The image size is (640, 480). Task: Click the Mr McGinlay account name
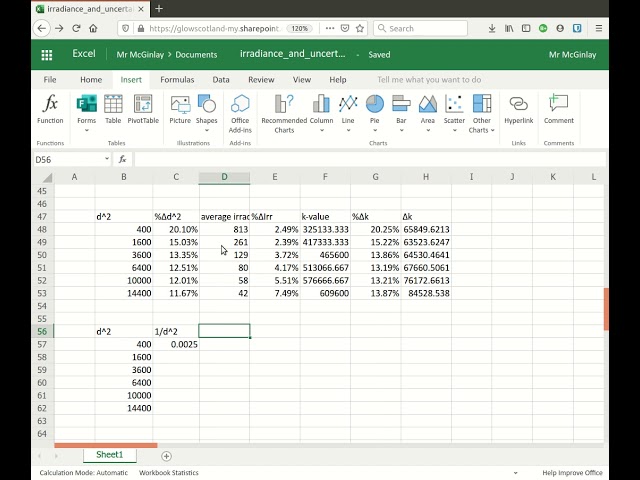coord(572,55)
